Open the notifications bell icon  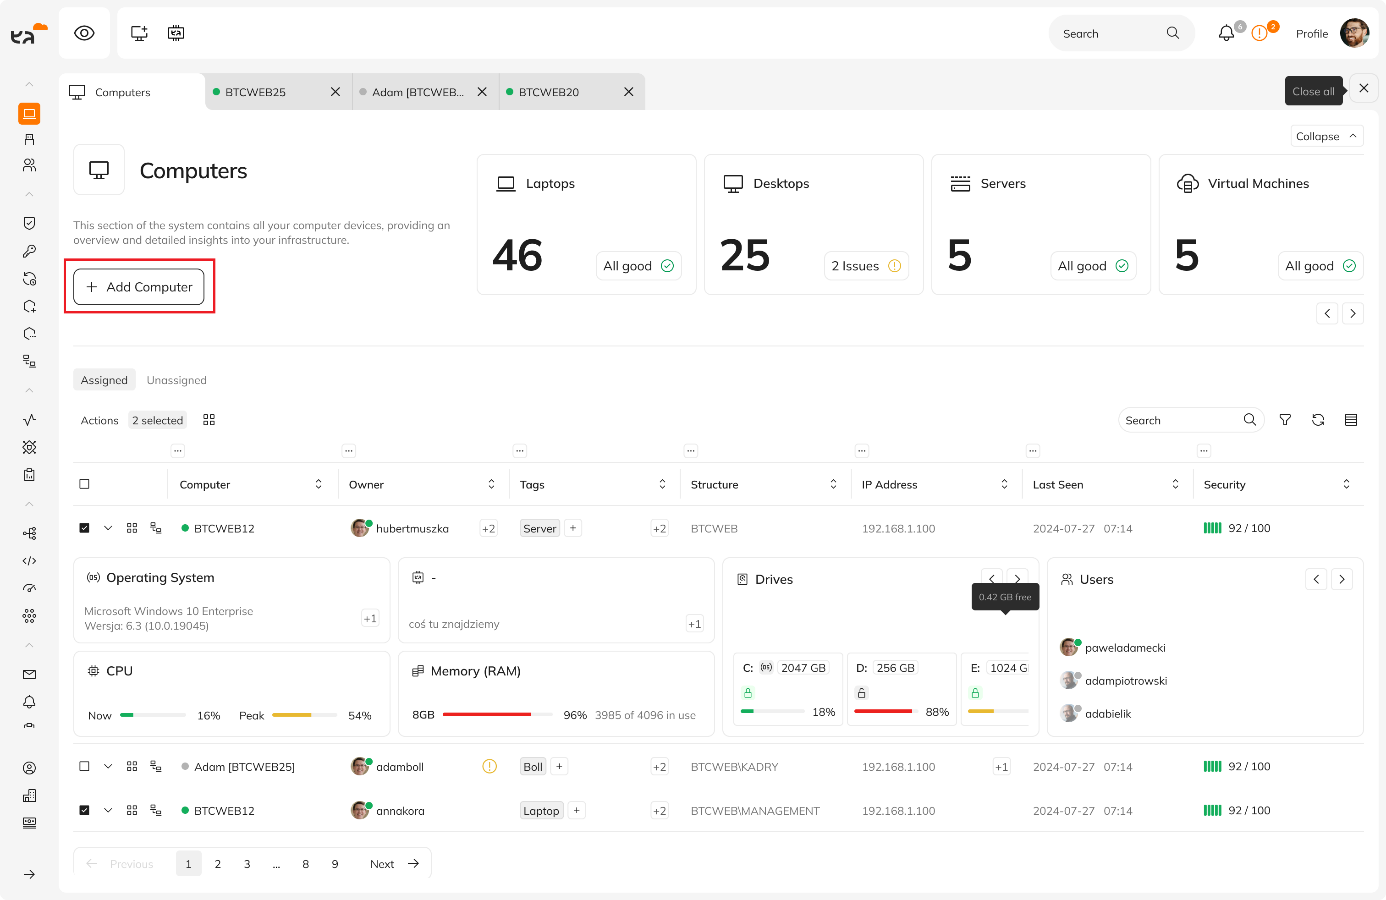[1226, 33]
